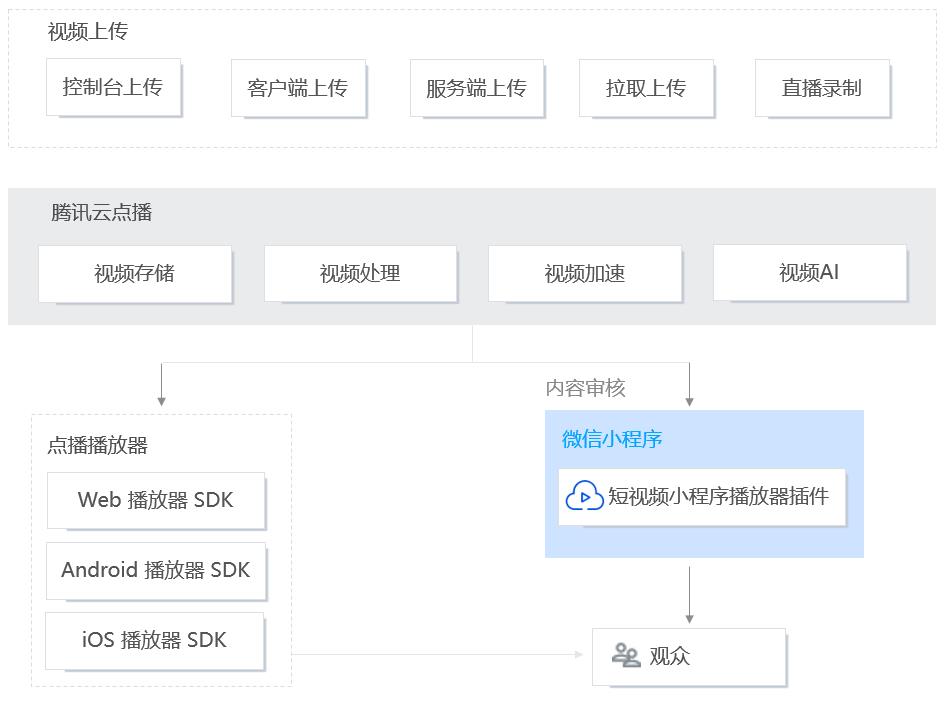949x707 pixels.
Task: Click the cloud play icon in the mini program plugin box
Action: point(584,496)
